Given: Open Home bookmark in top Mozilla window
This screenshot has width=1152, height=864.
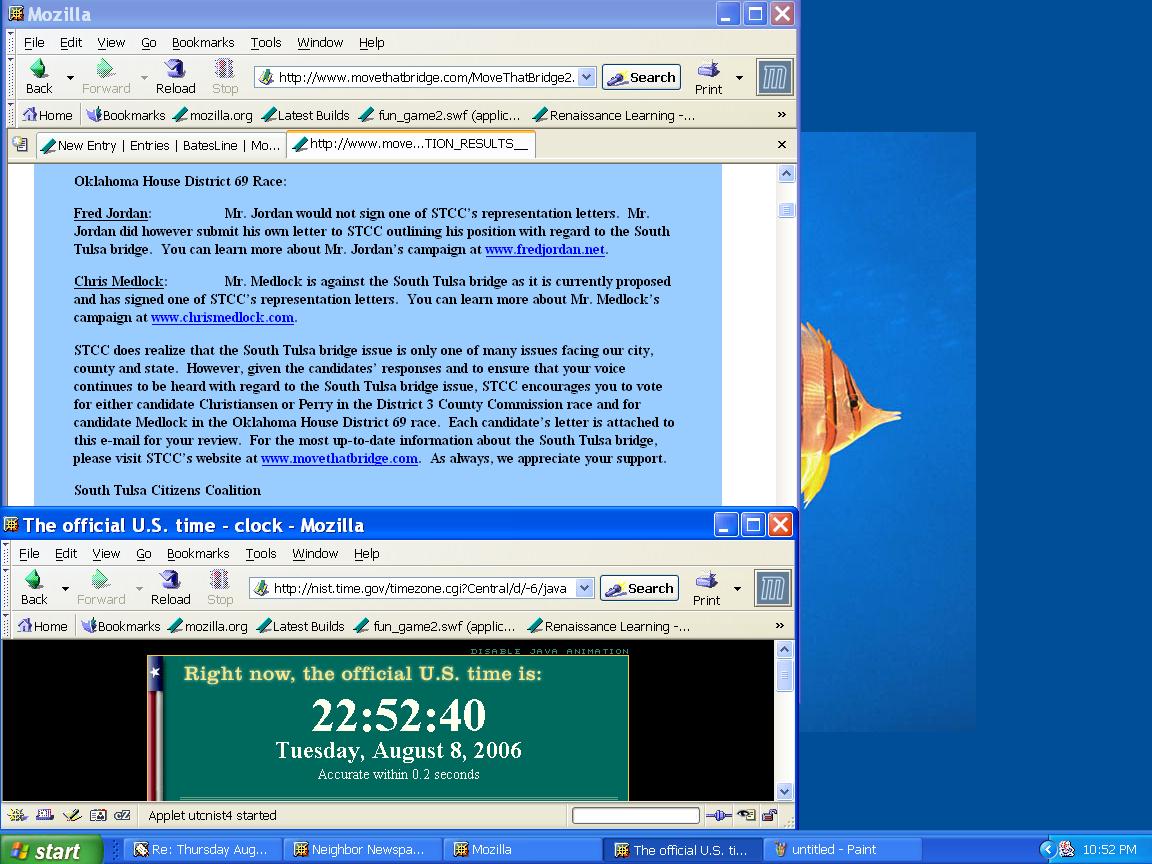Looking at the screenshot, I should [x=47, y=115].
